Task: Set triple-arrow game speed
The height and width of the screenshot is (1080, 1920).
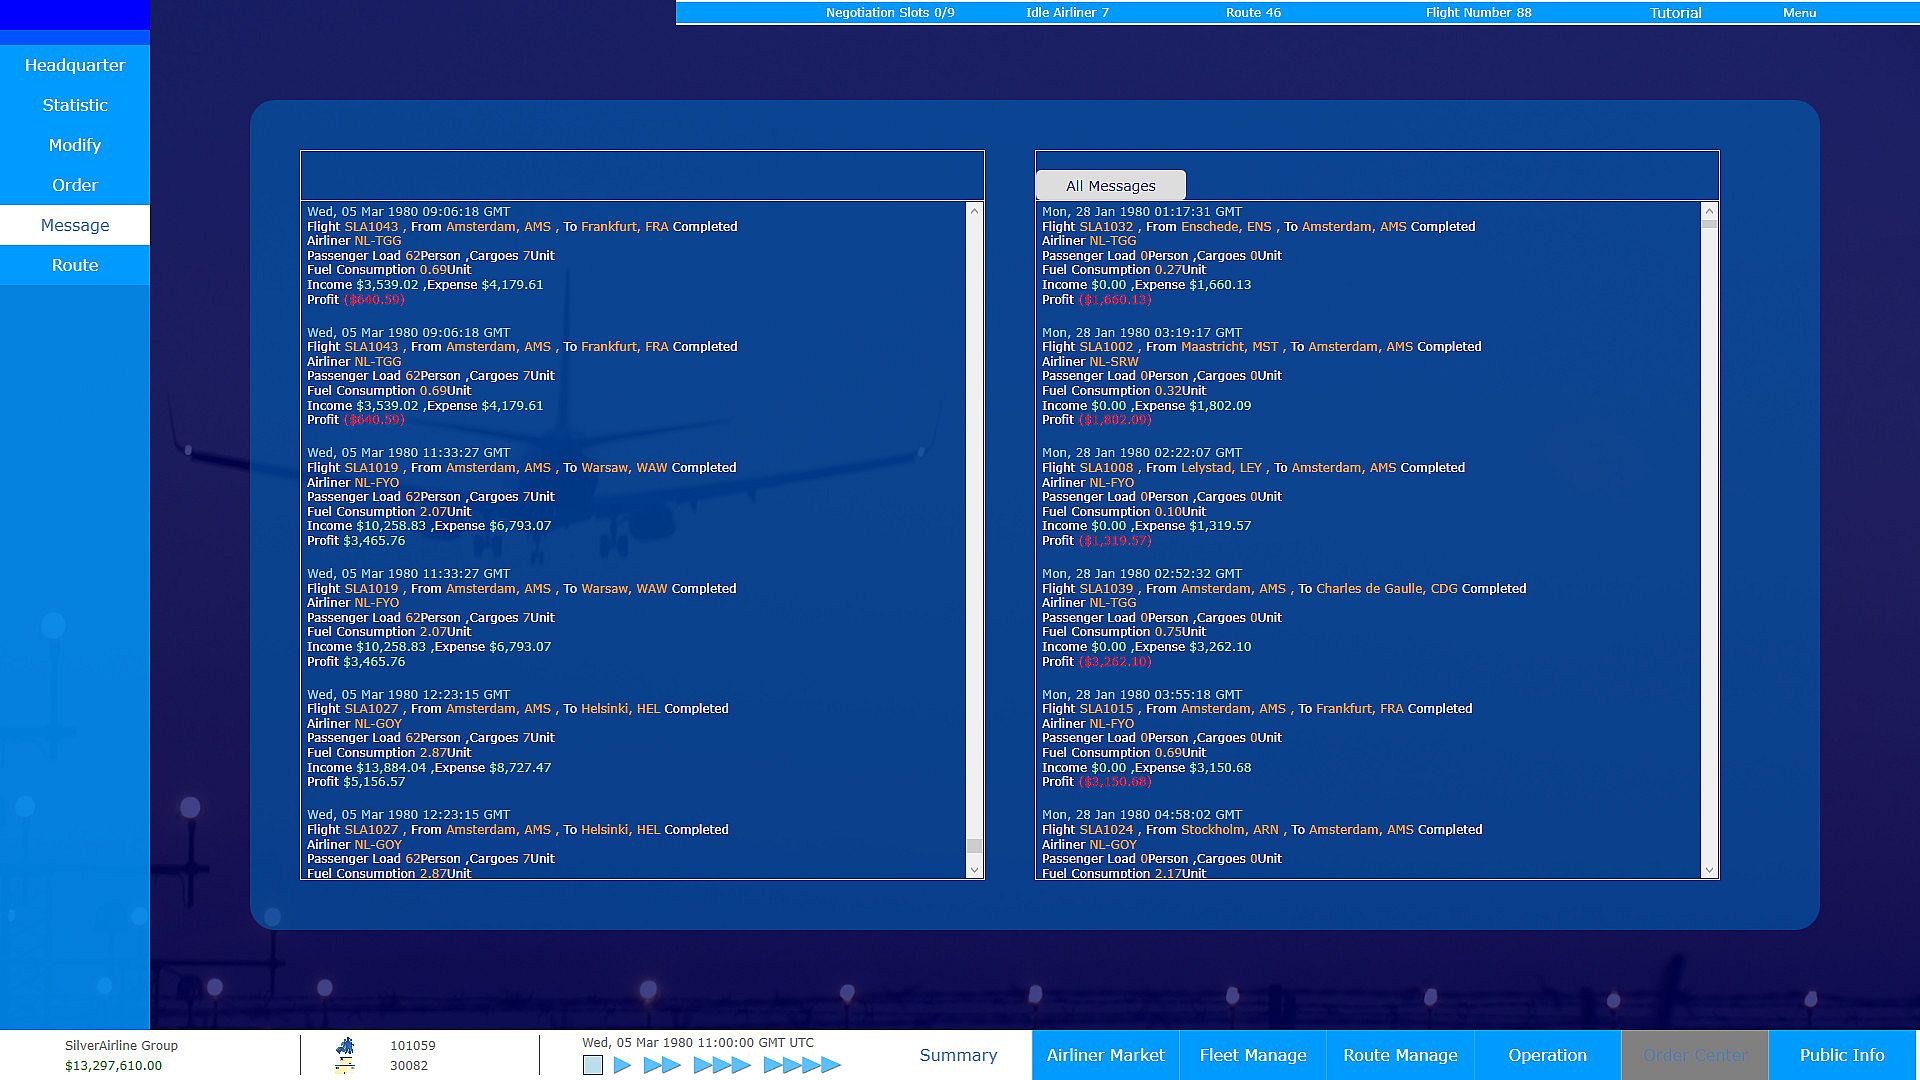Action: pos(721,1065)
